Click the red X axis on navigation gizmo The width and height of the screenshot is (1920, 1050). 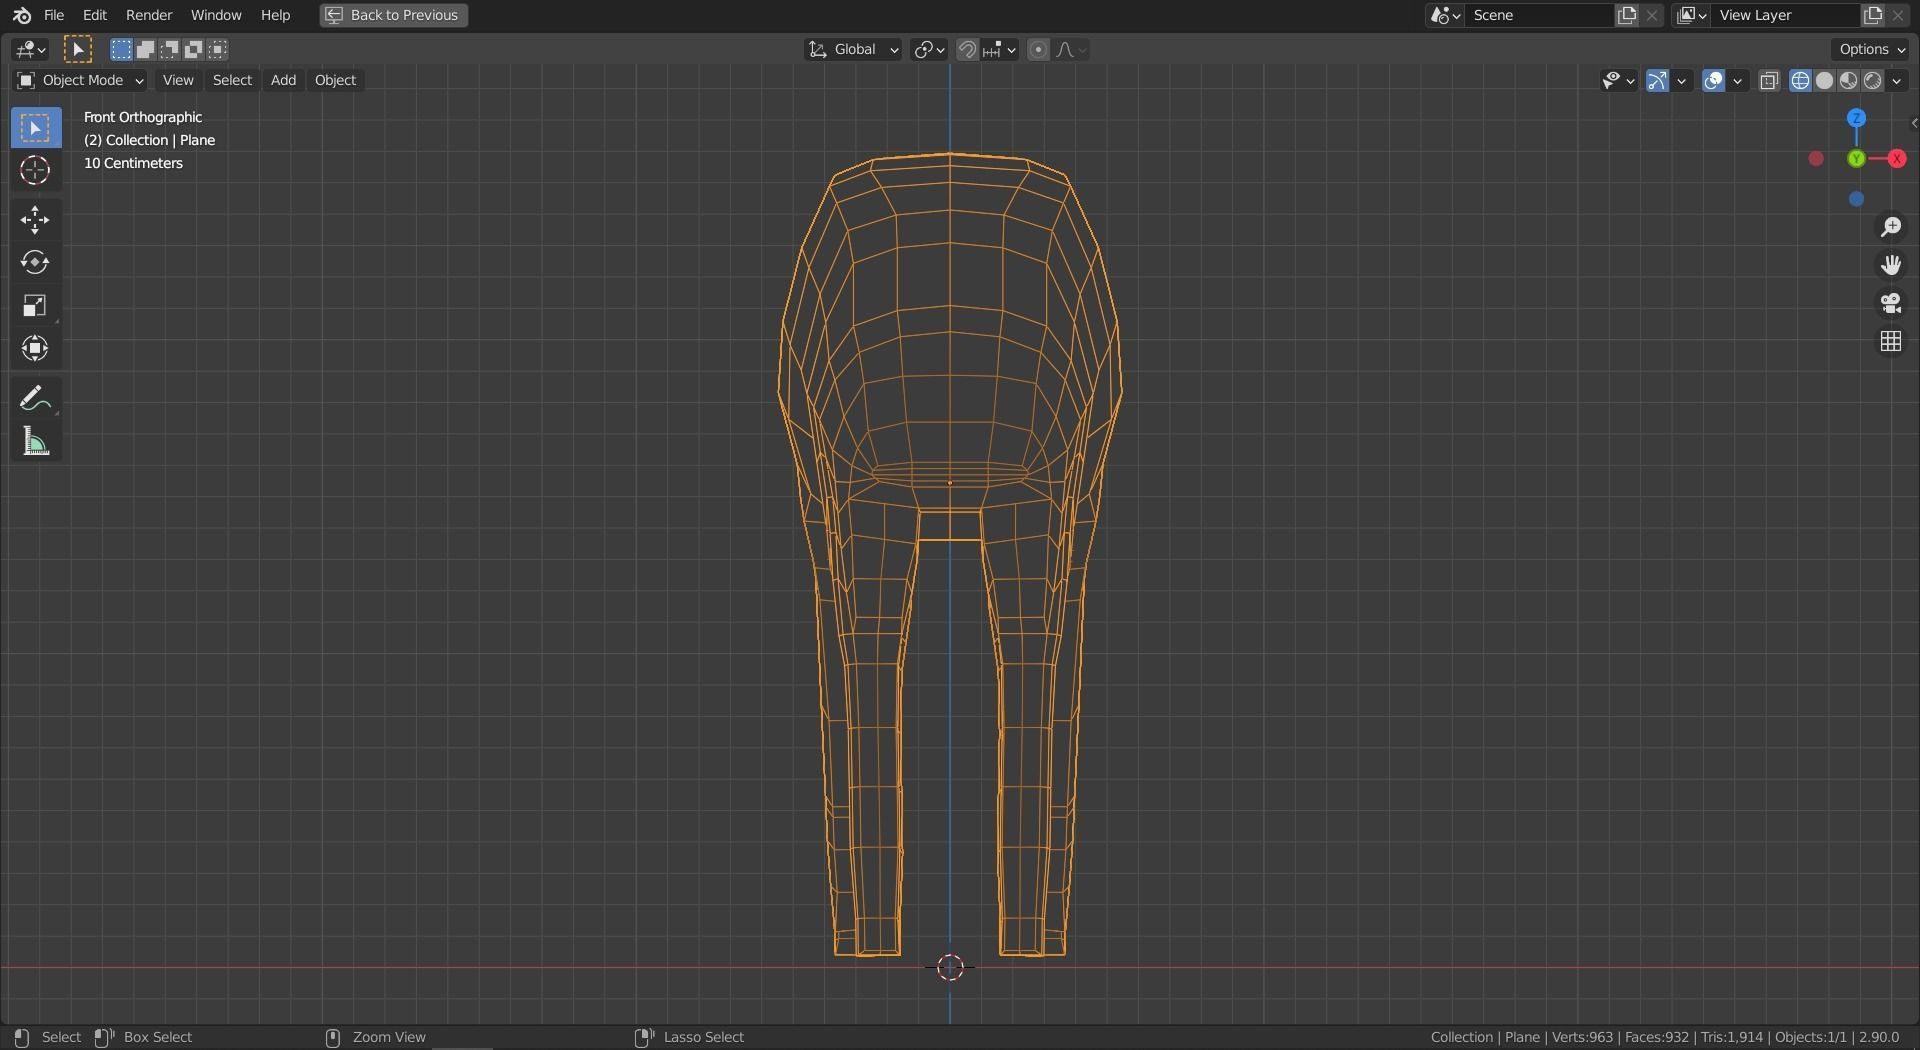click(x=1896, y=159)
